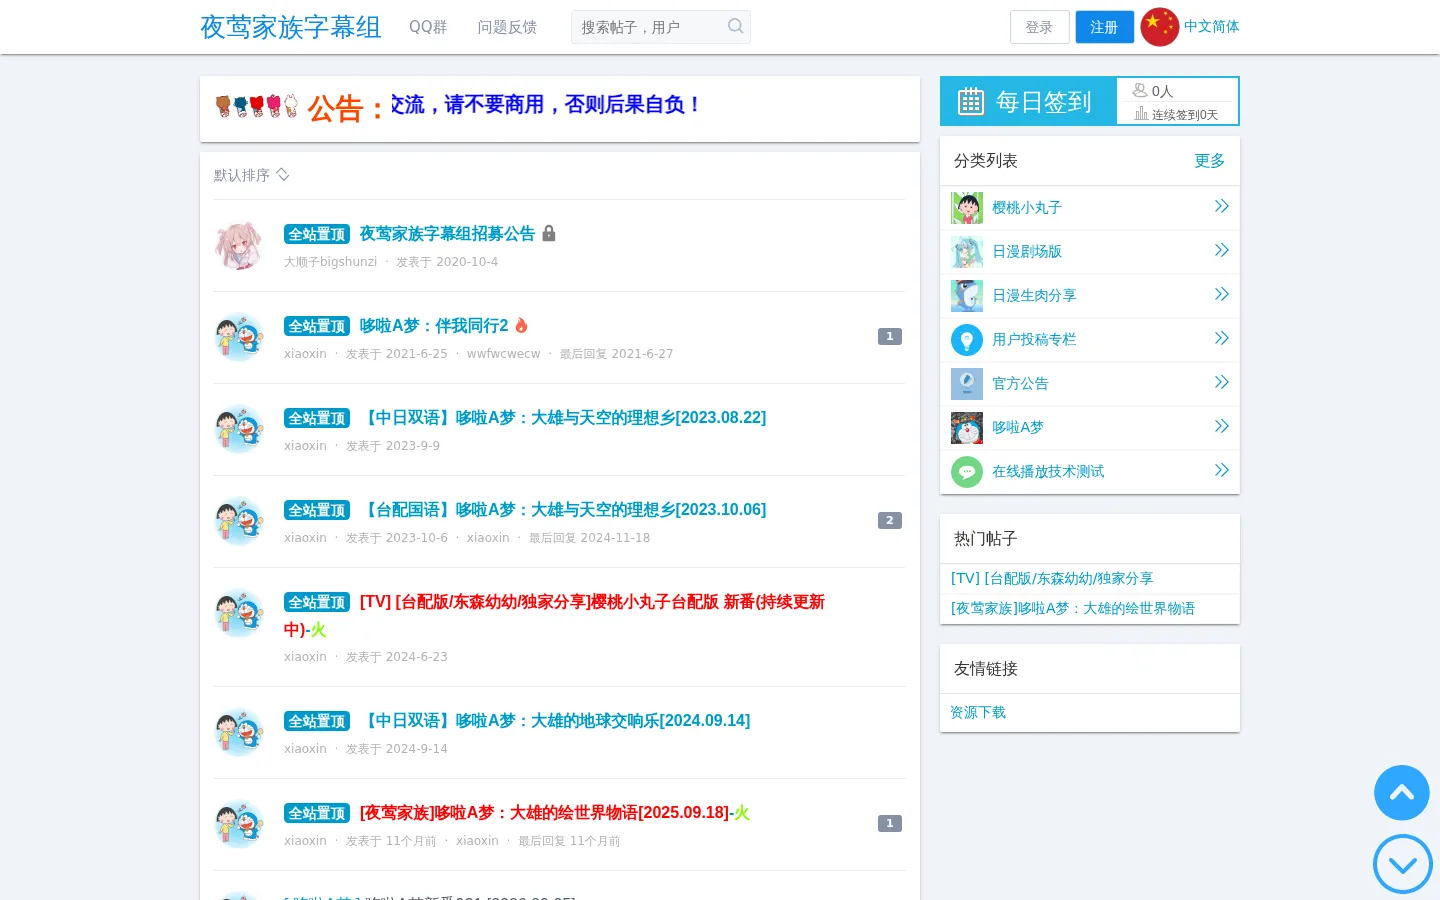Image resolution: width=1440 pixels, height=900 pixels.
Task: Open the 夜莺家族字幕组招募公告 post
Action: 447,234
